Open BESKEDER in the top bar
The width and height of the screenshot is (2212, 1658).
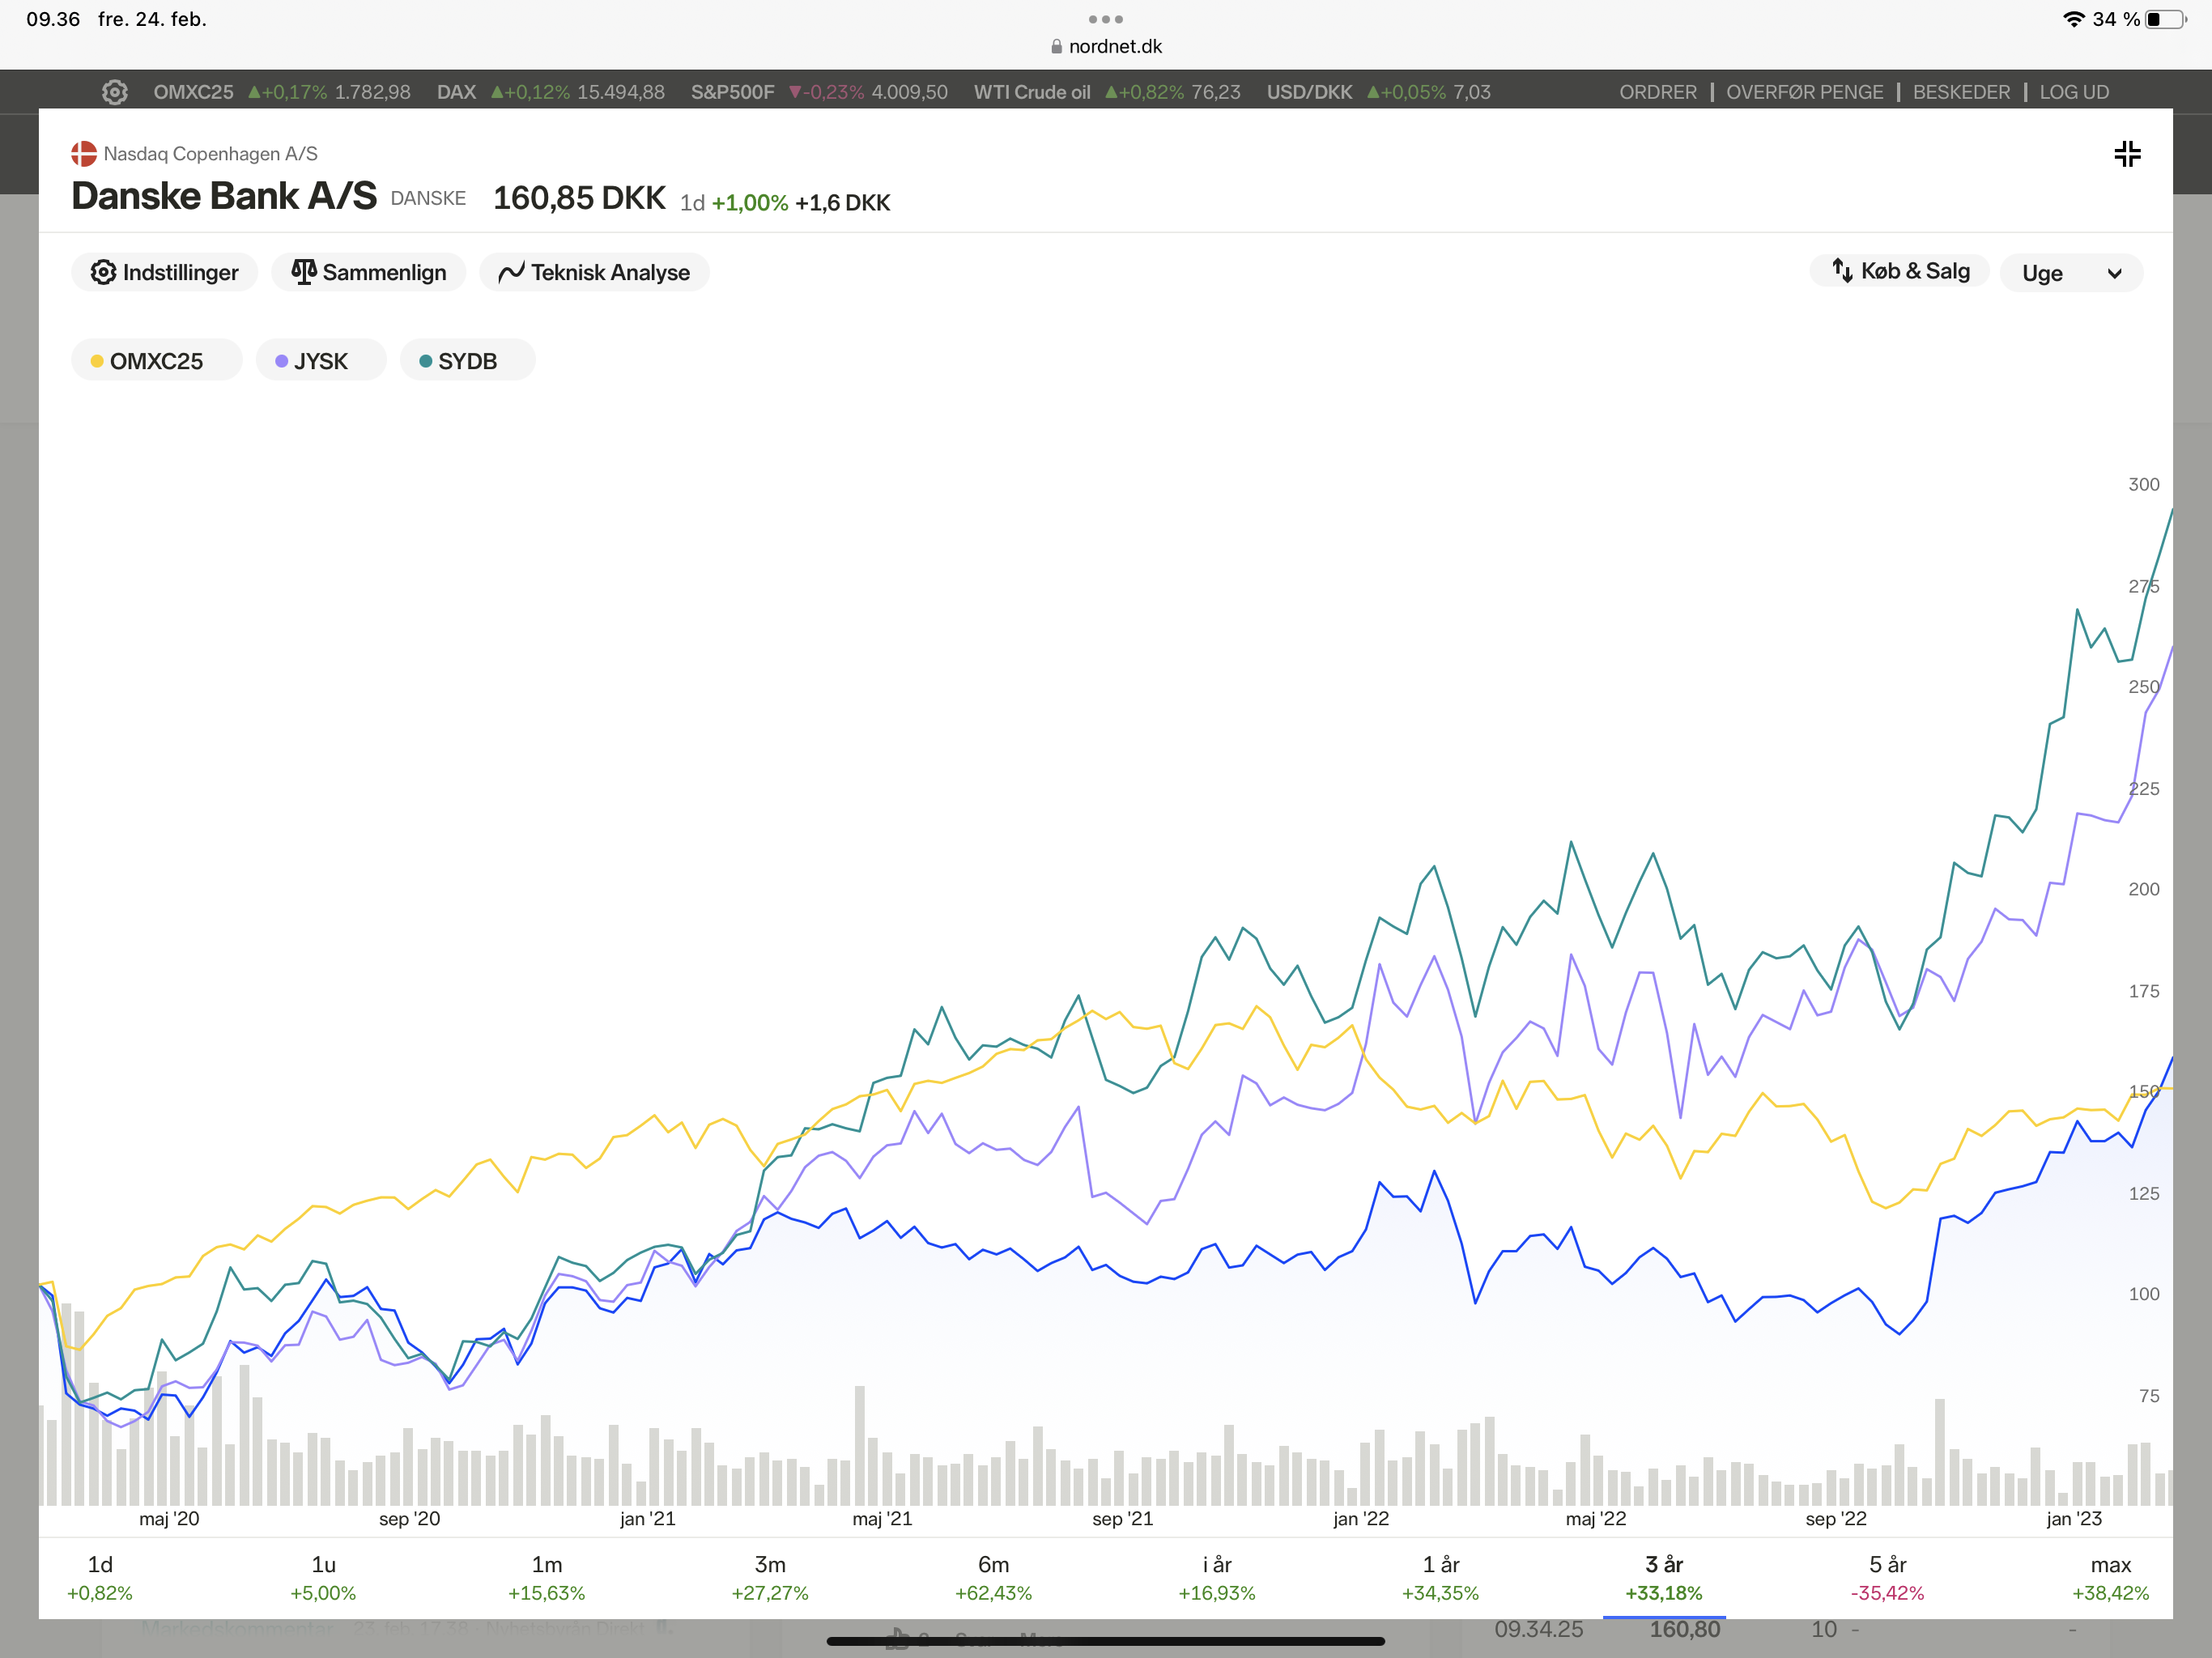(x=1961, y=92)
